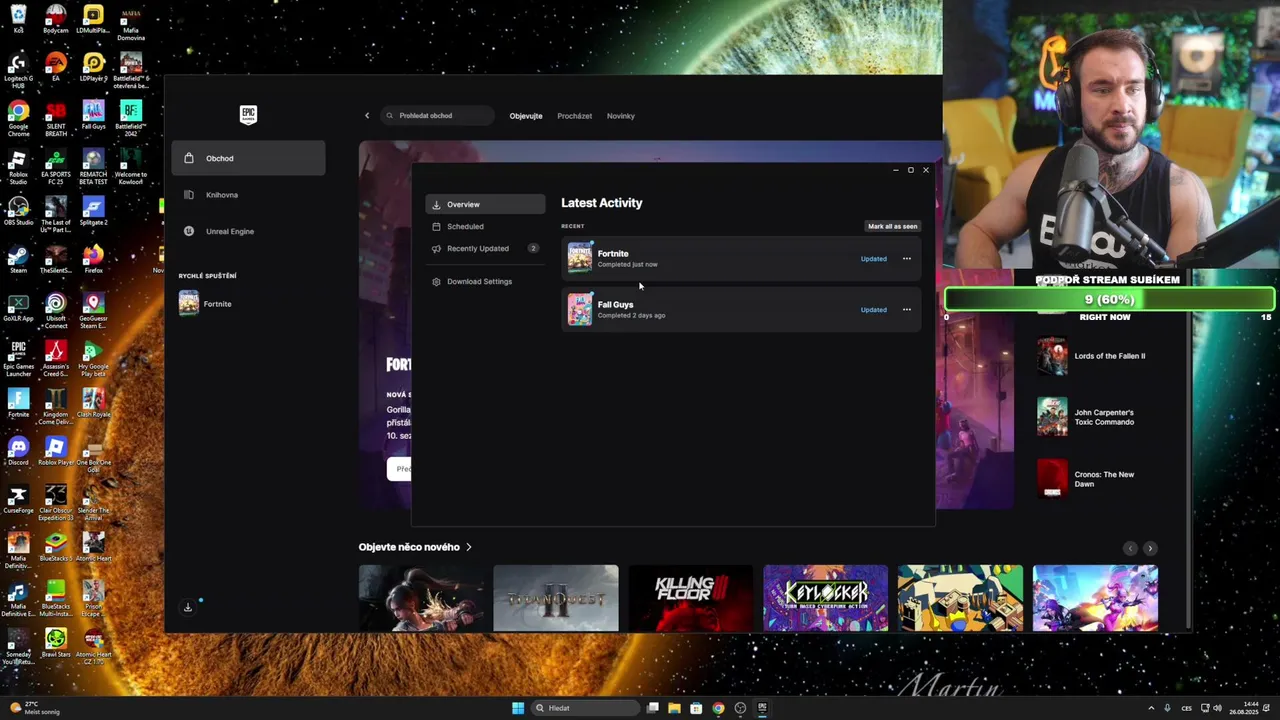1280x720 pixels.
Task: Click Updated status on Fortnite row
Action: [873, 259]
